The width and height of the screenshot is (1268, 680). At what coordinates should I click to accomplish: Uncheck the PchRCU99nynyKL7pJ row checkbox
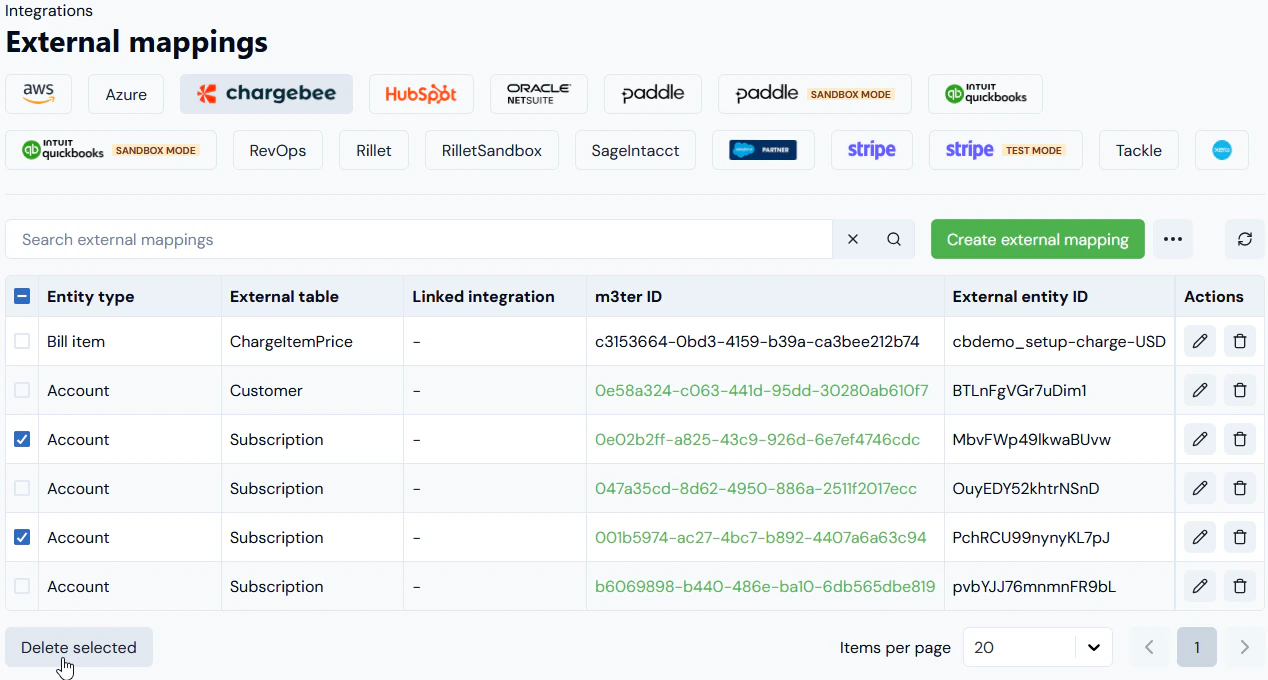(22, 537)
